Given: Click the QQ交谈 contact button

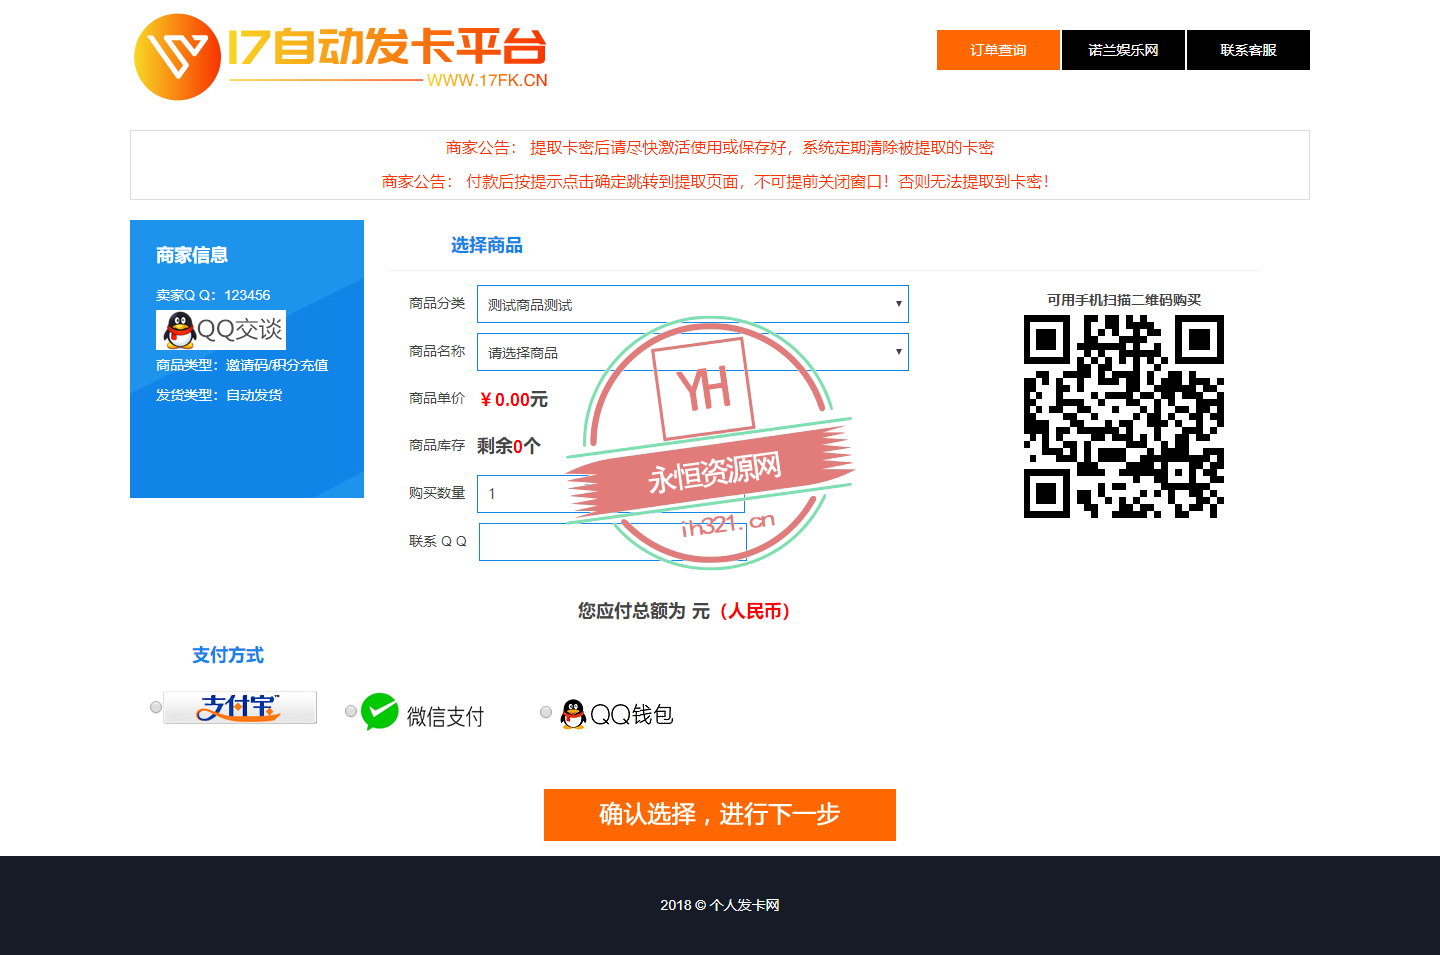Looking at the screenshot, I should click(x=221, y=329).
